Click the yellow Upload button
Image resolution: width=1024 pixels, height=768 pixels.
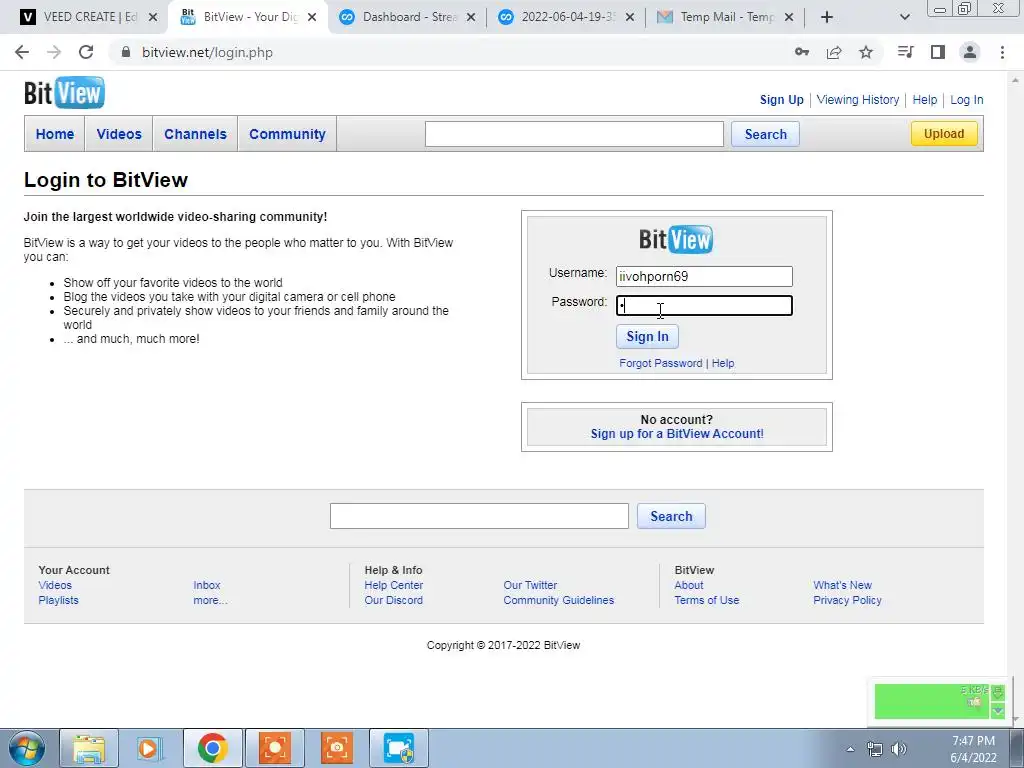coord(944,134)
